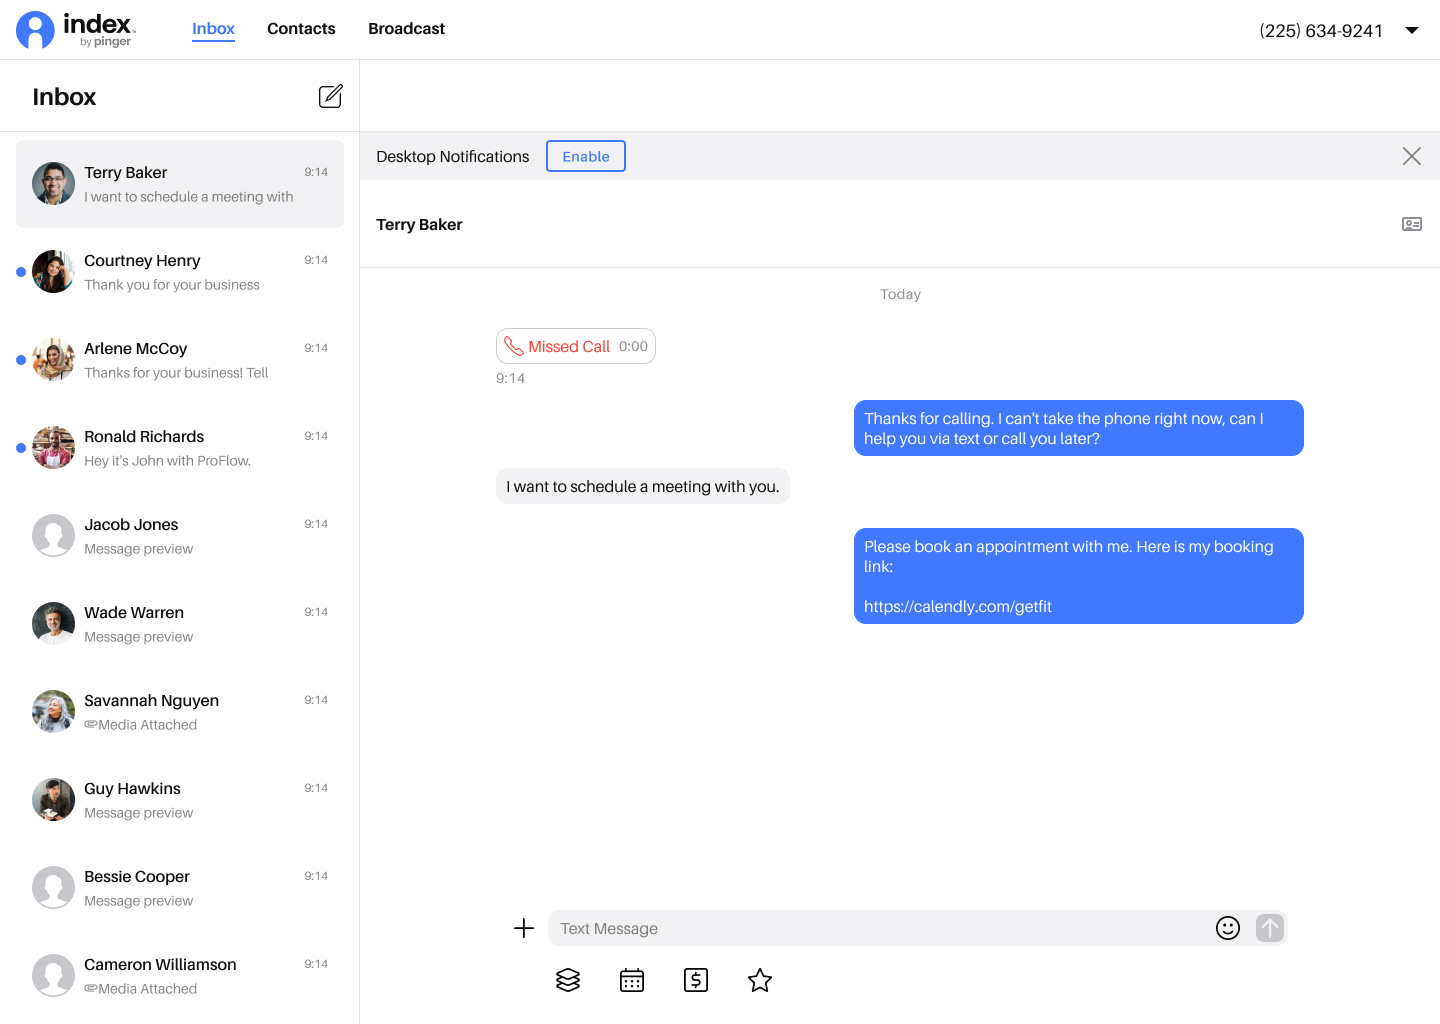Open the calendly.com/getfit link

(957, 606)
